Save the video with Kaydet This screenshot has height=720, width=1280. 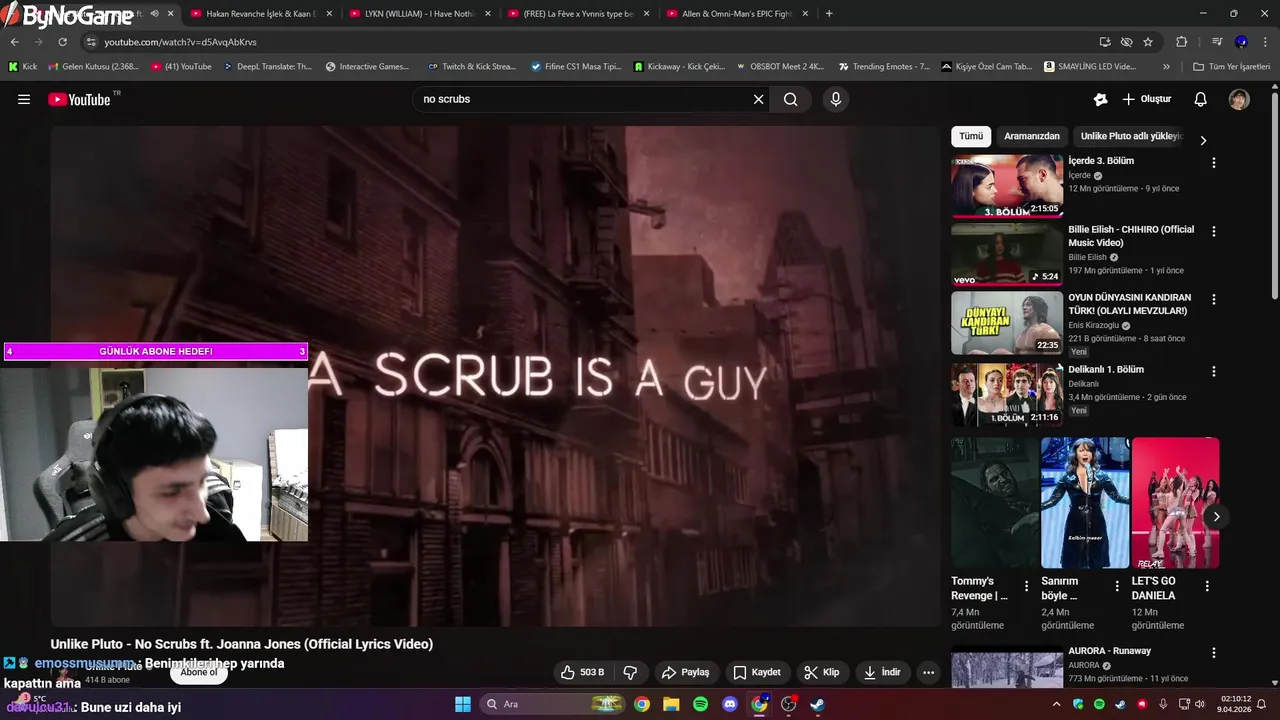[757, 672]
